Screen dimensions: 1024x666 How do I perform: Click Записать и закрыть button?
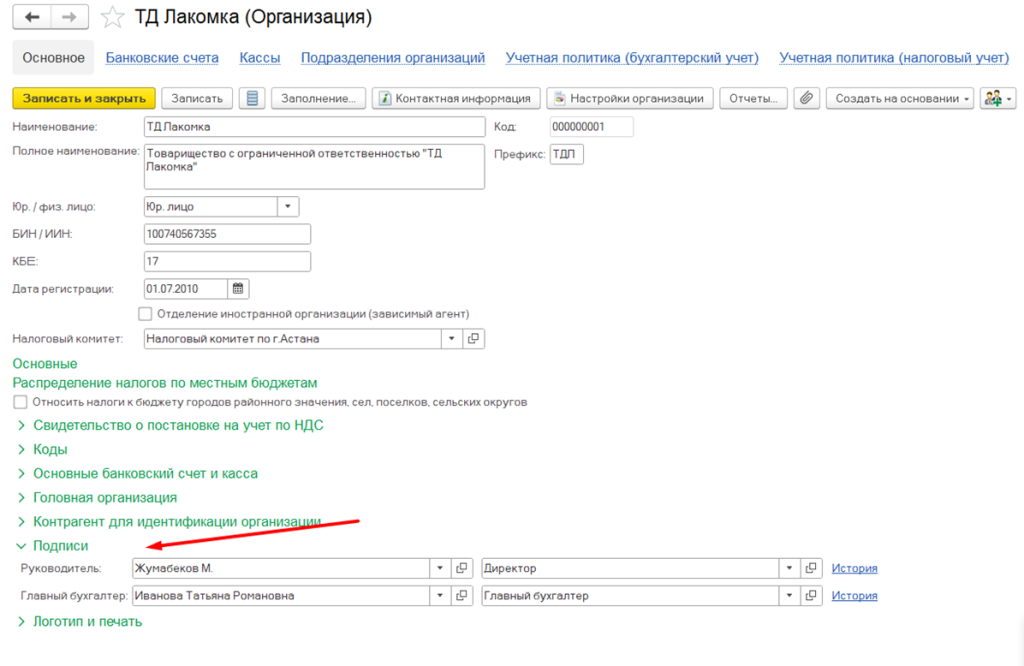click(x=84, y=98)
